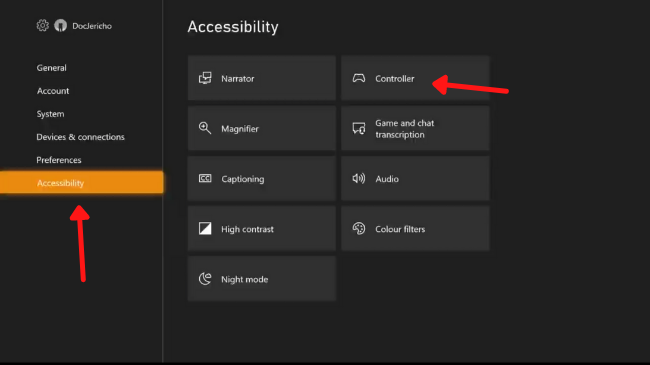The height and width of the screenshot is (365, 650).
Task: Click the Night mode moon icon
Action: pyautogui.click(x=205, y=279)
